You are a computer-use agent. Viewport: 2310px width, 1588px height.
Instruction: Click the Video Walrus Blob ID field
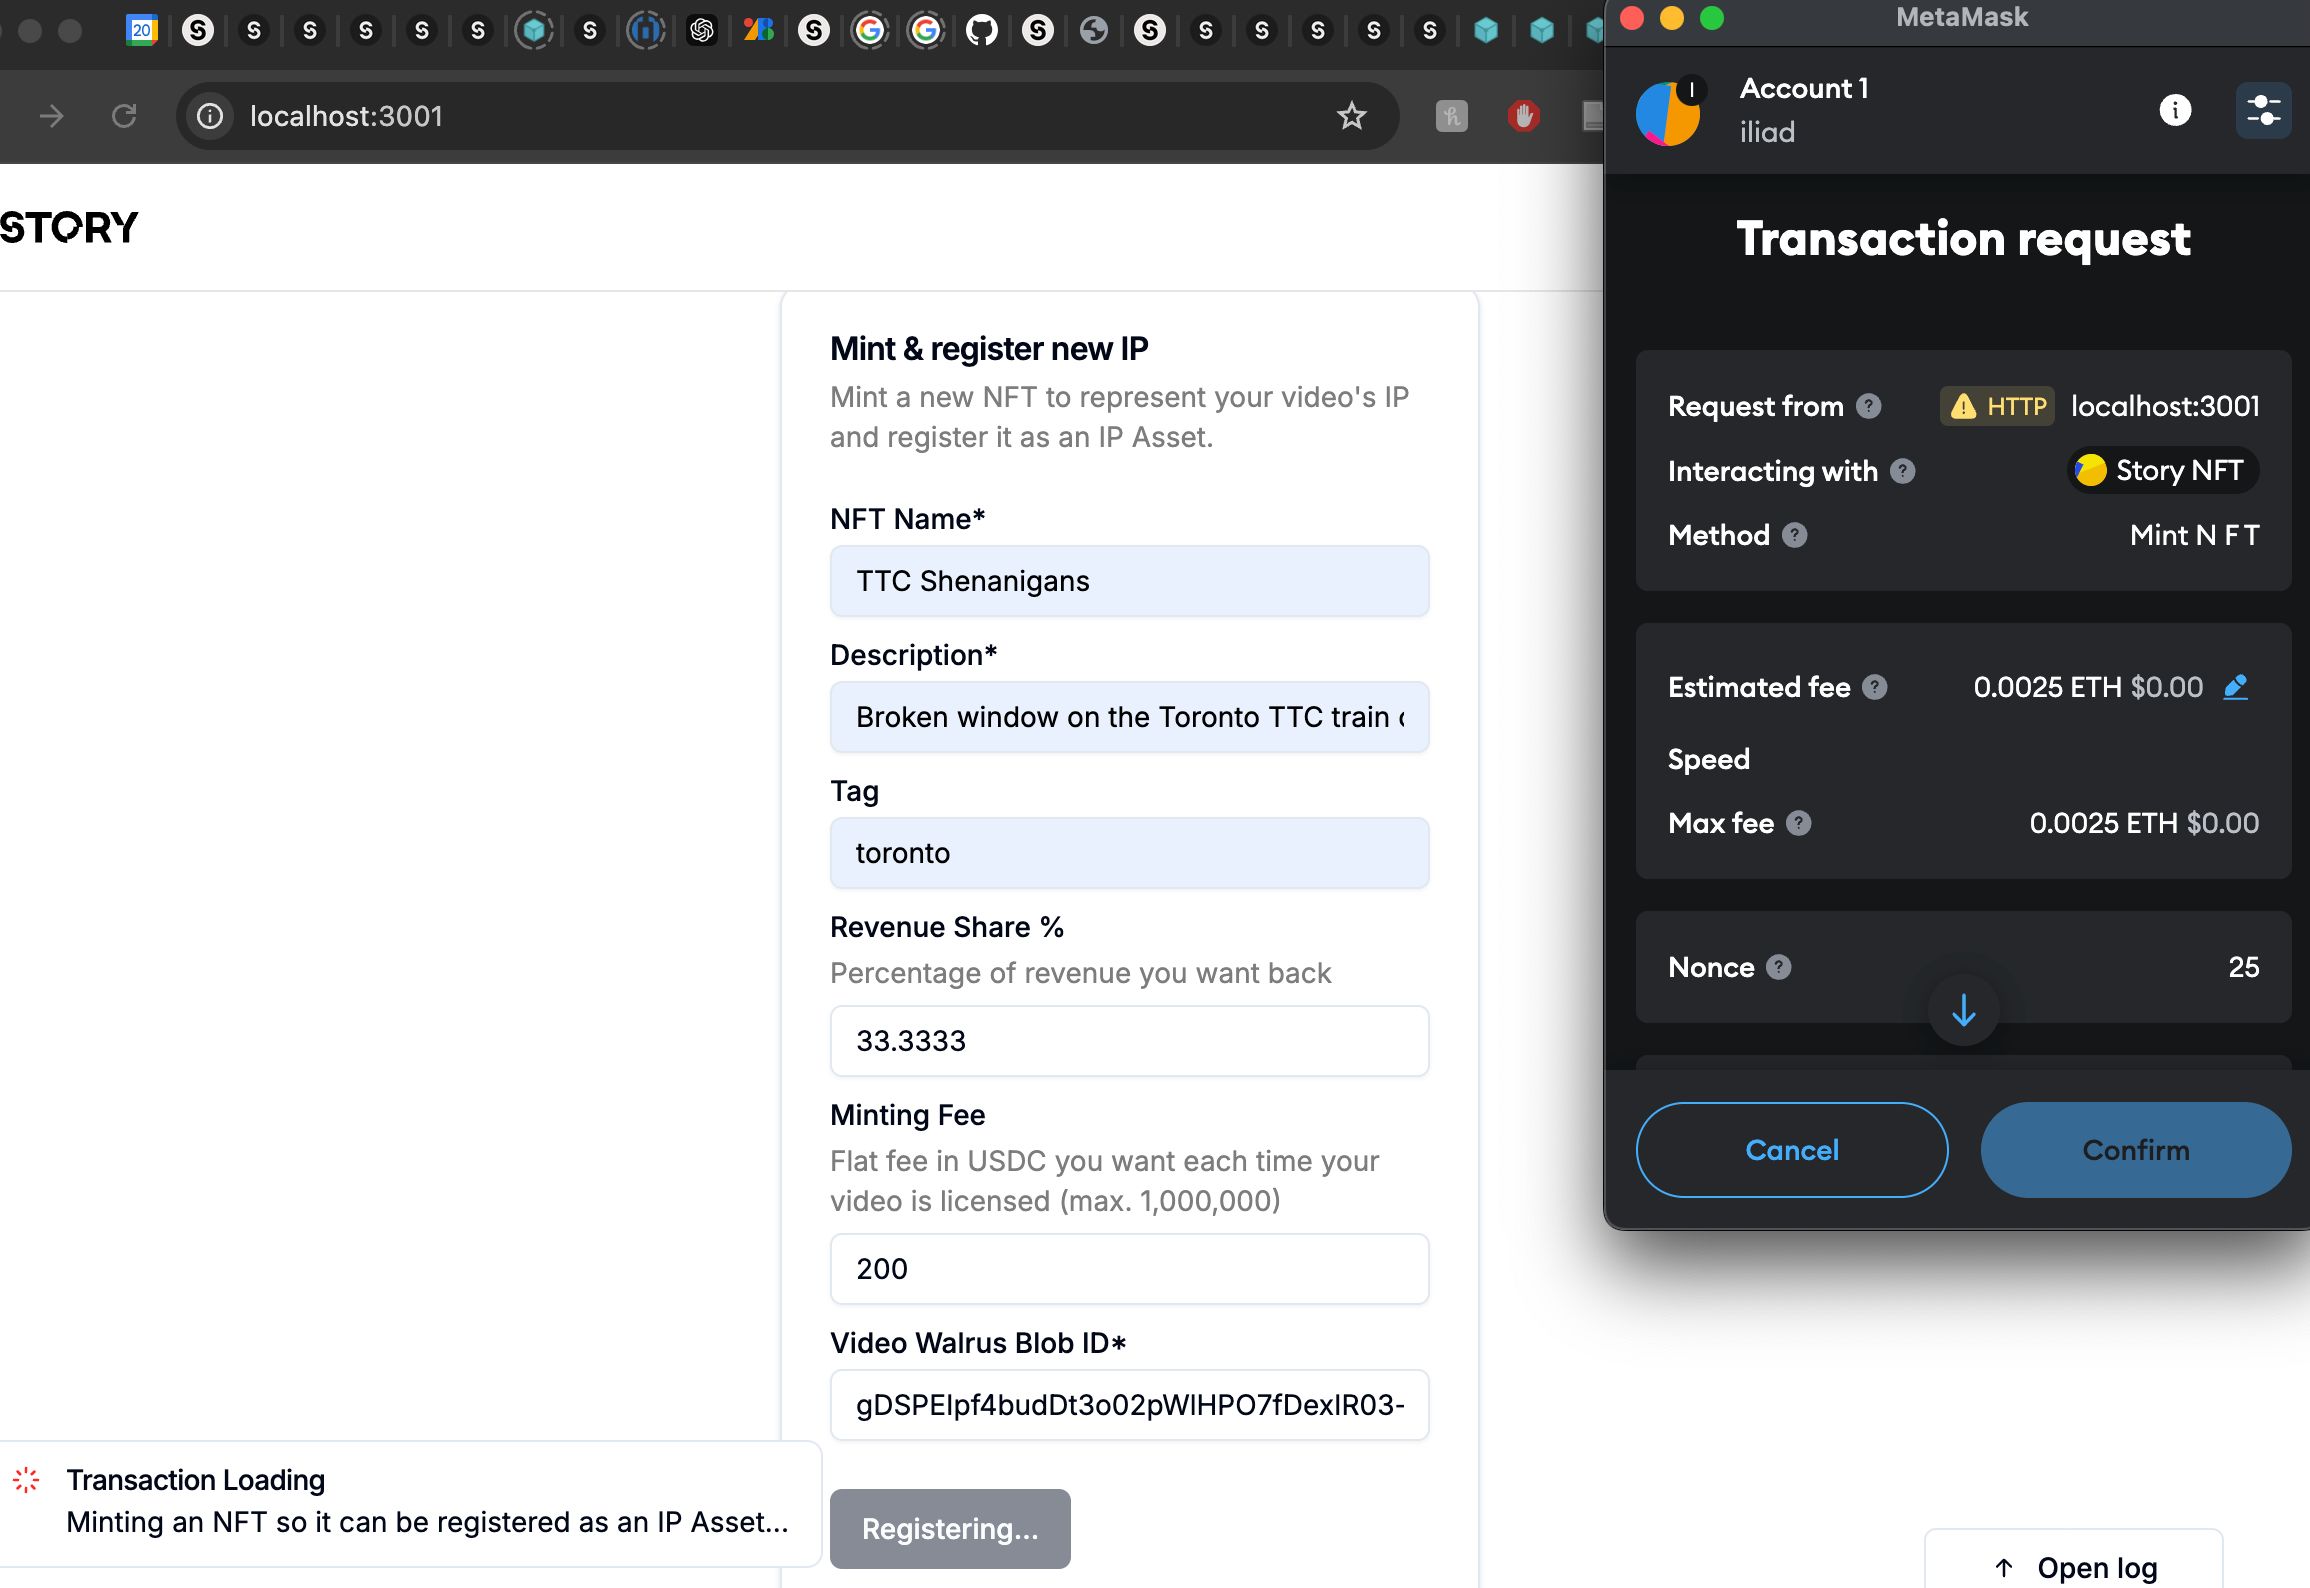pyautogui.click(x=1129, y=1405)
